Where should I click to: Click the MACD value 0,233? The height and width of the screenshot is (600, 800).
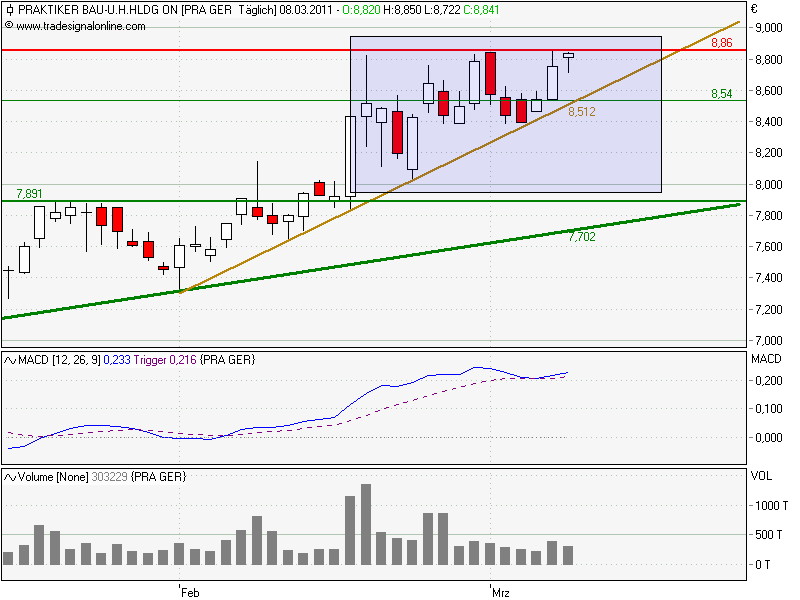[x=117, y=360]
